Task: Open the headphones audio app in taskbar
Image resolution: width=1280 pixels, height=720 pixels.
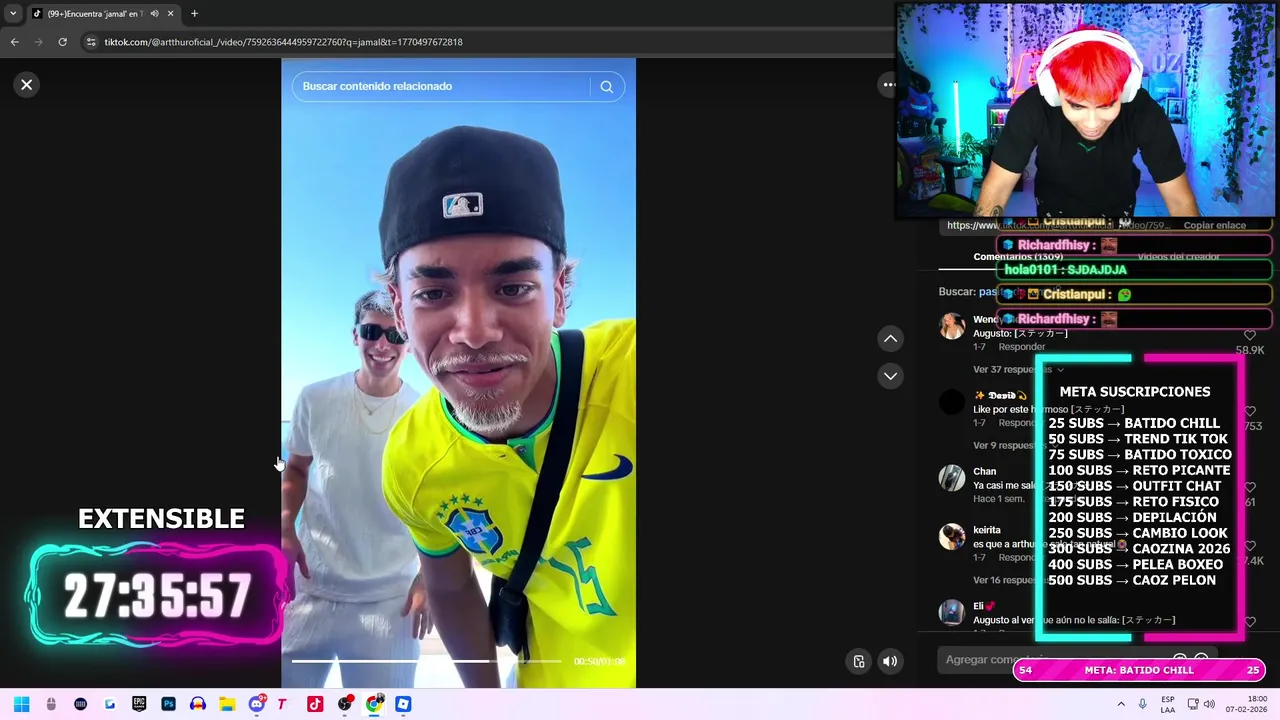Action: (198, 704)
